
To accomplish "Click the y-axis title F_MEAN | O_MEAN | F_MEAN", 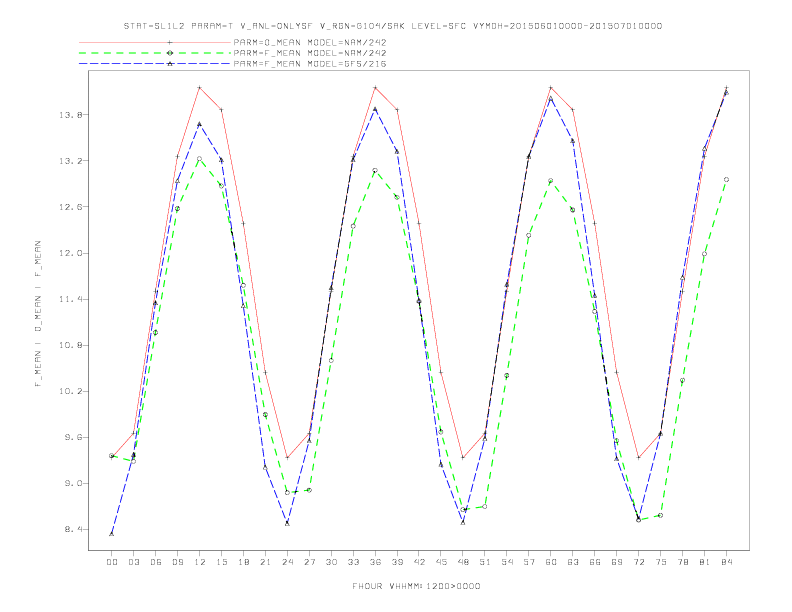I will (37, 314).
